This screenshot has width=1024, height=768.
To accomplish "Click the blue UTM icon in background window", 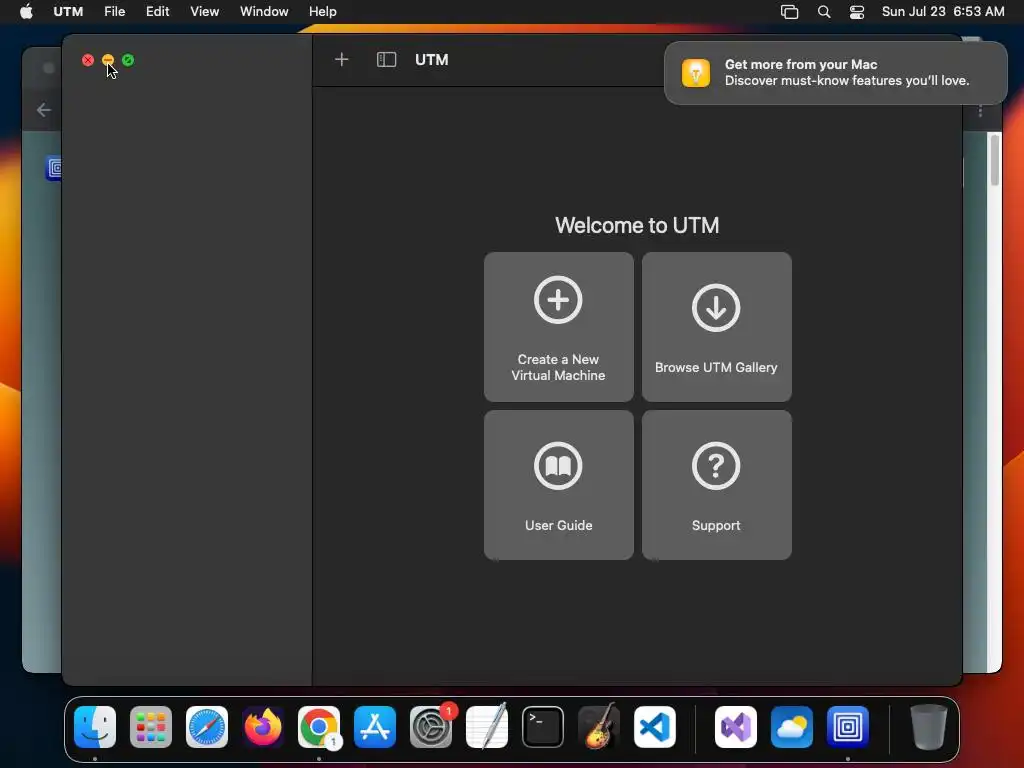I will point(54,168).
